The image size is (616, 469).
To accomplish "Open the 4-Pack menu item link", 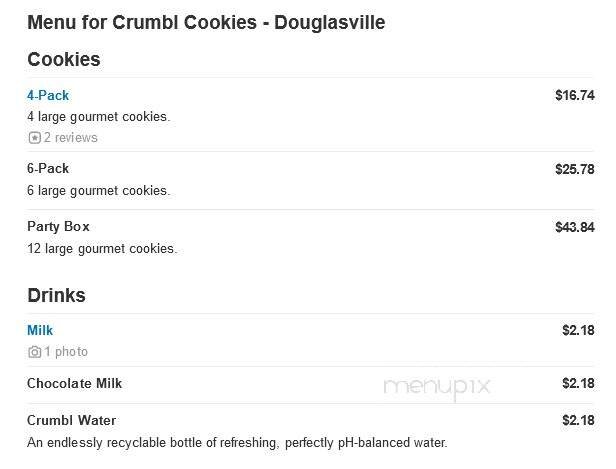I will [x=48, y=96].
